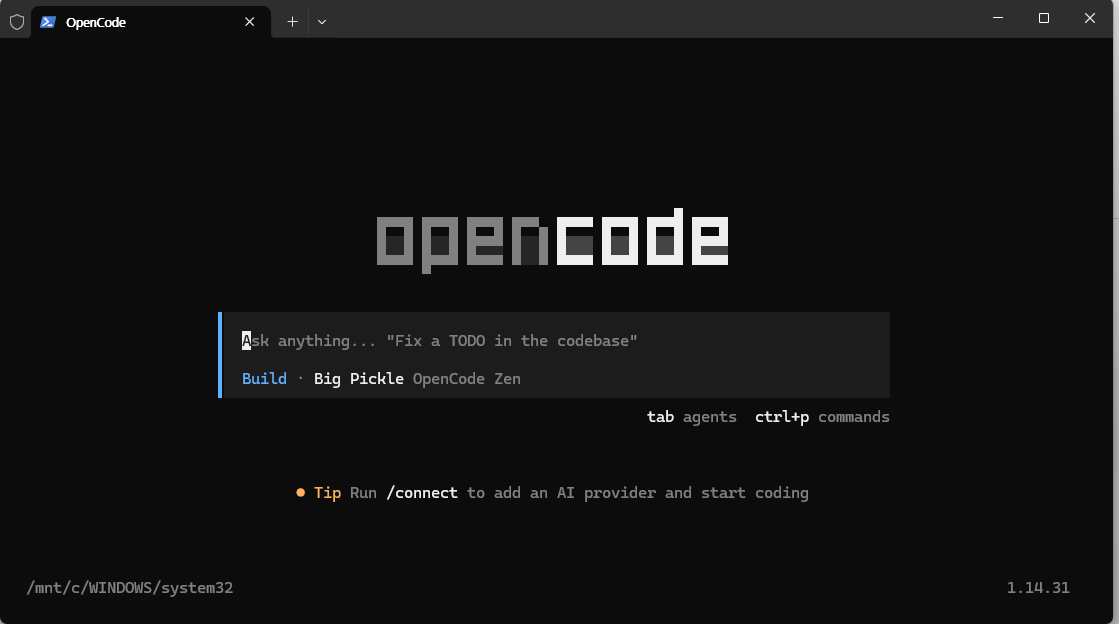The image size is (1119, 624).
Task: Close the OpenCode tab
Action: tap(250, 22)
